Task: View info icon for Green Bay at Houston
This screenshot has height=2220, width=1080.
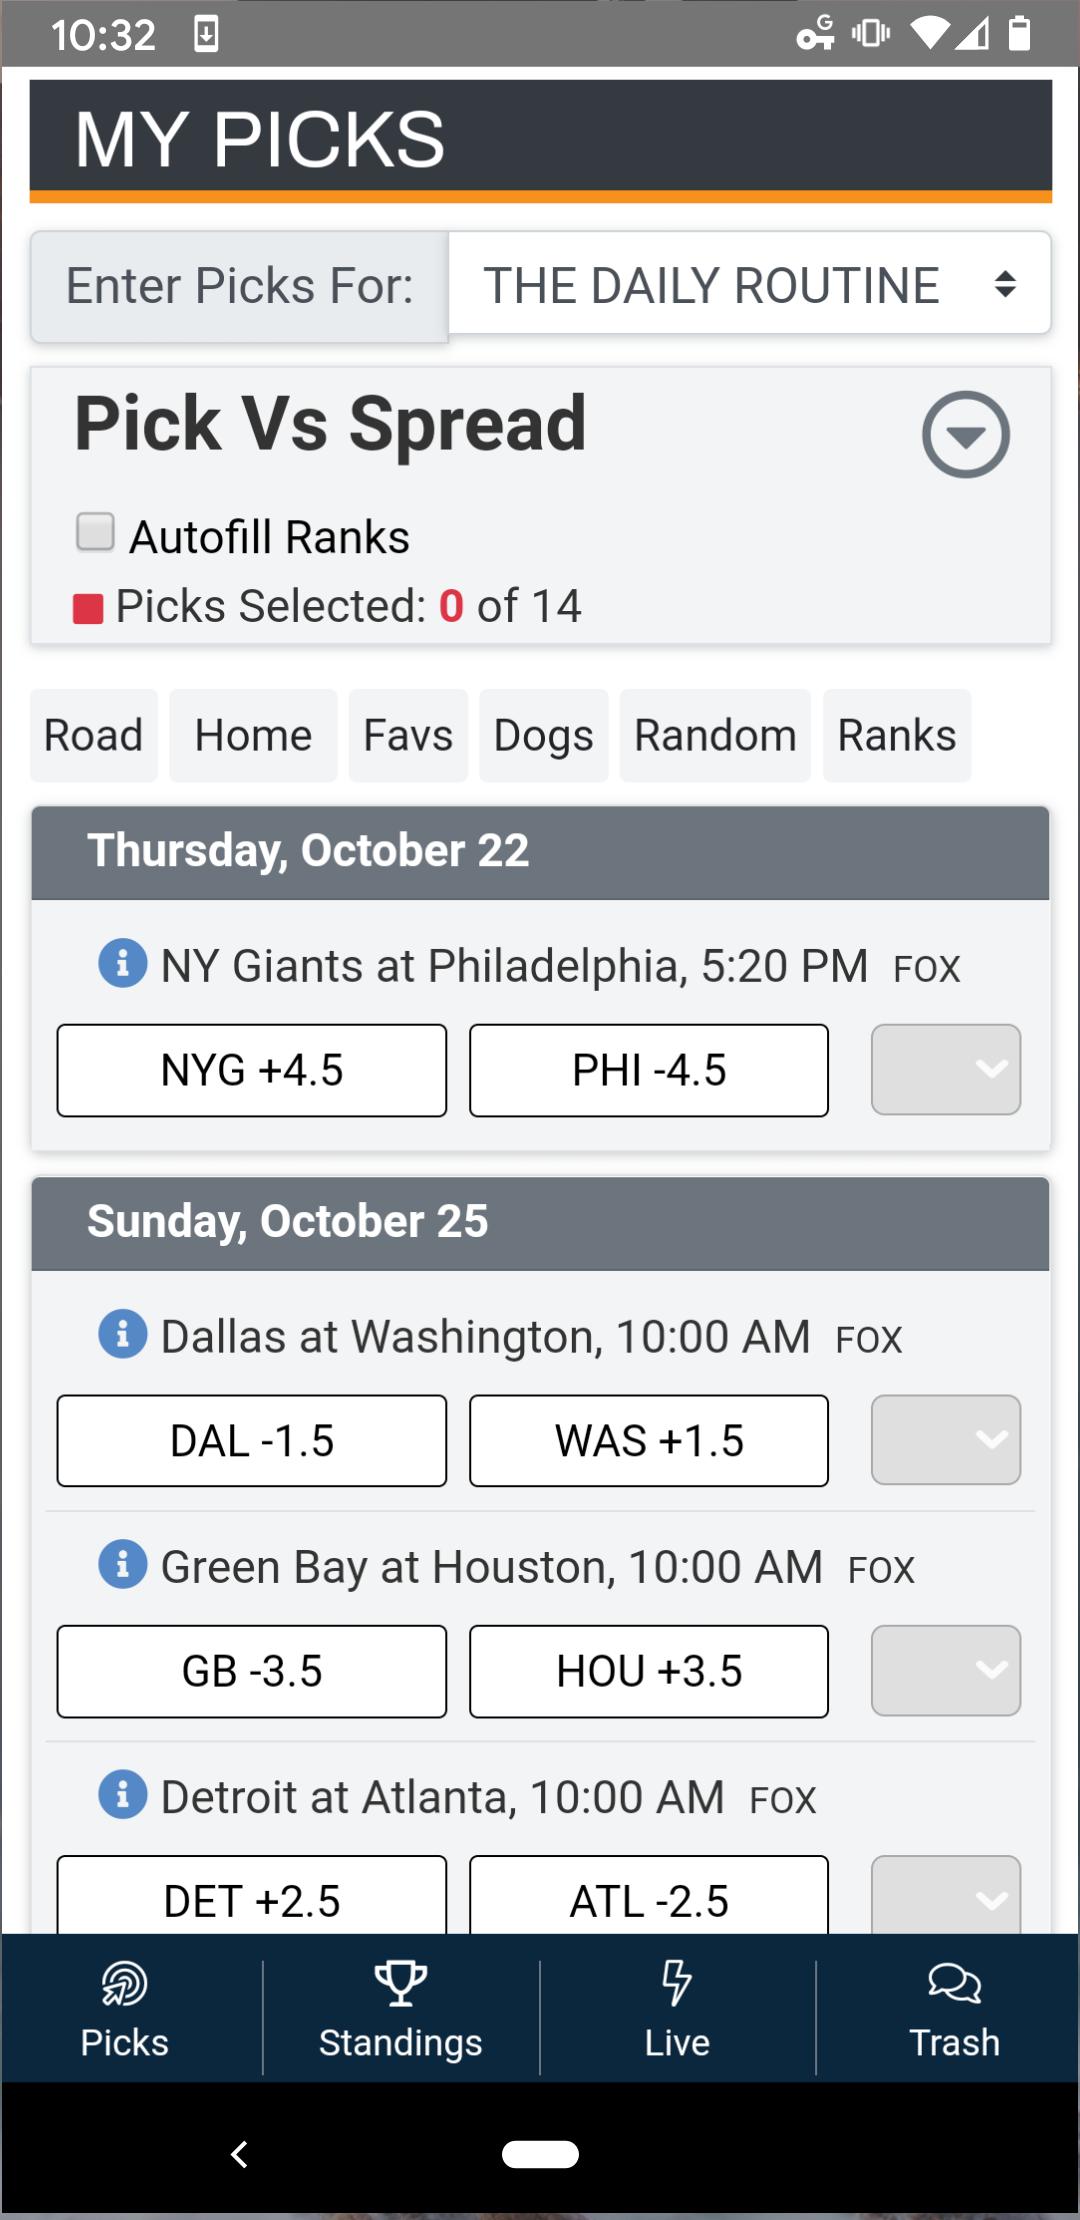Action: 123,1564
